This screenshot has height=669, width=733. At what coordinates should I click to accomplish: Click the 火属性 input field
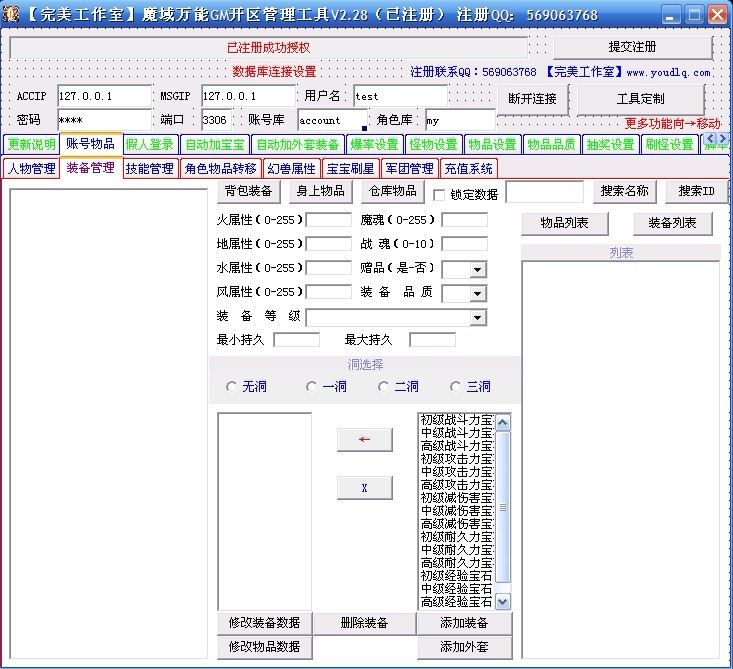pos(328,220)
